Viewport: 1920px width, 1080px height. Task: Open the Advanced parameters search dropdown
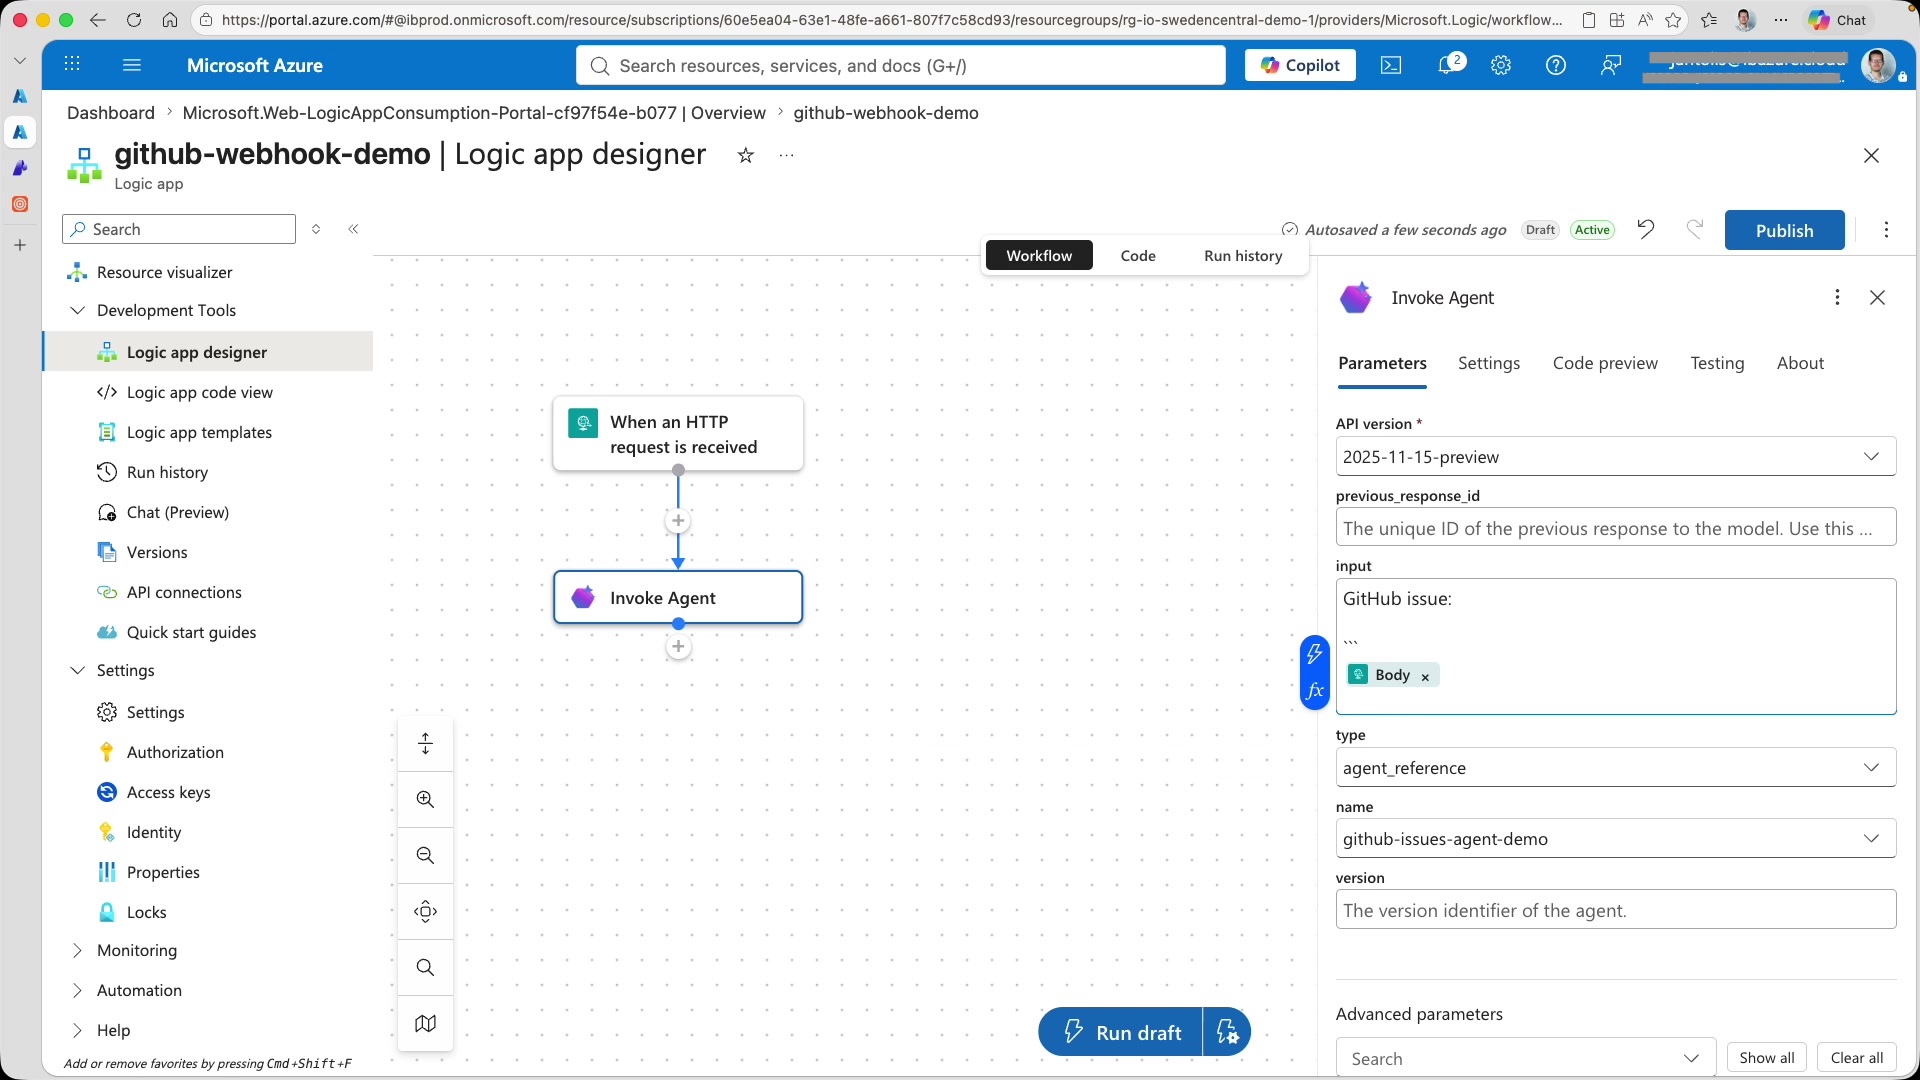coord(1526,1058)
